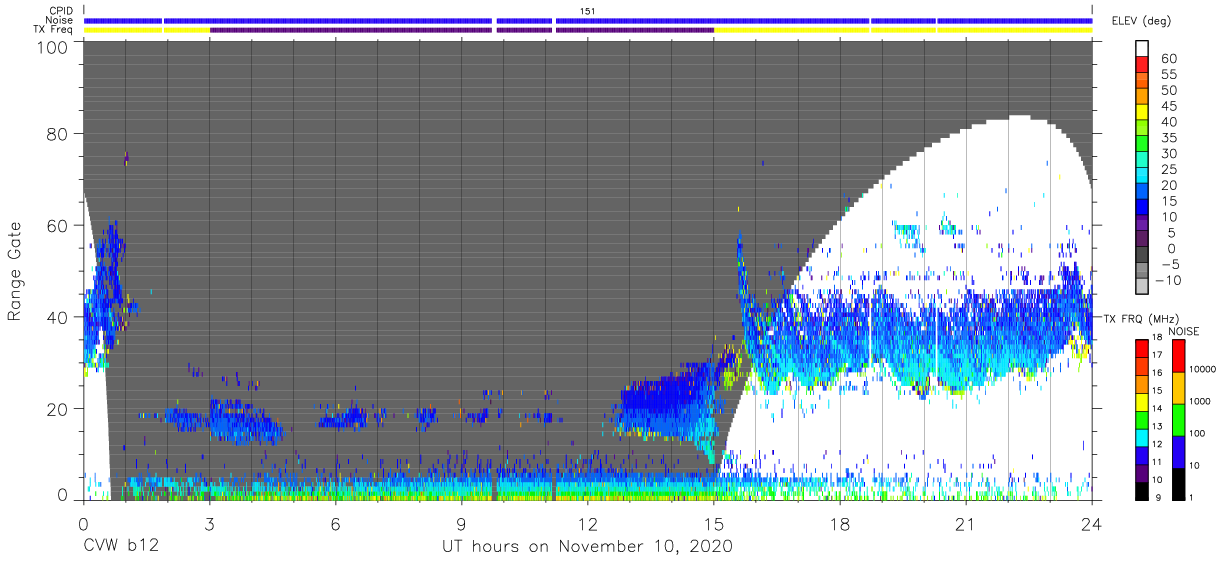
Task: Select the green TX frequency swatch between 13 and 14
Action: tap(1142, 418)
